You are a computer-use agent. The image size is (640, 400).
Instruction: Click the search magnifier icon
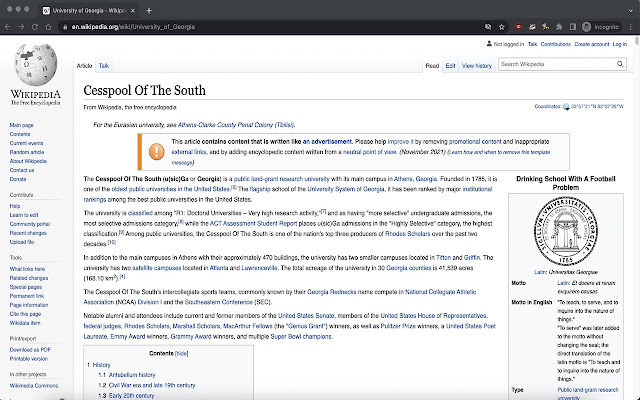pos(620,64)
